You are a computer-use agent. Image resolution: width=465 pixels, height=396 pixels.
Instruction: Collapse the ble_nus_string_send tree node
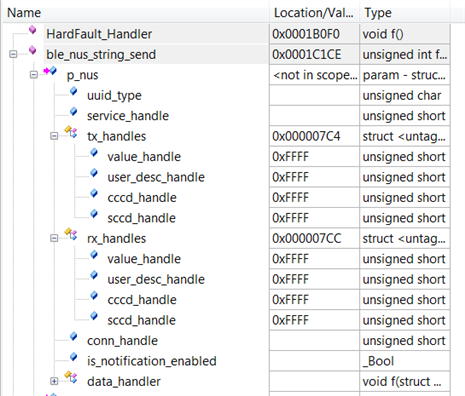pos(13,54)
